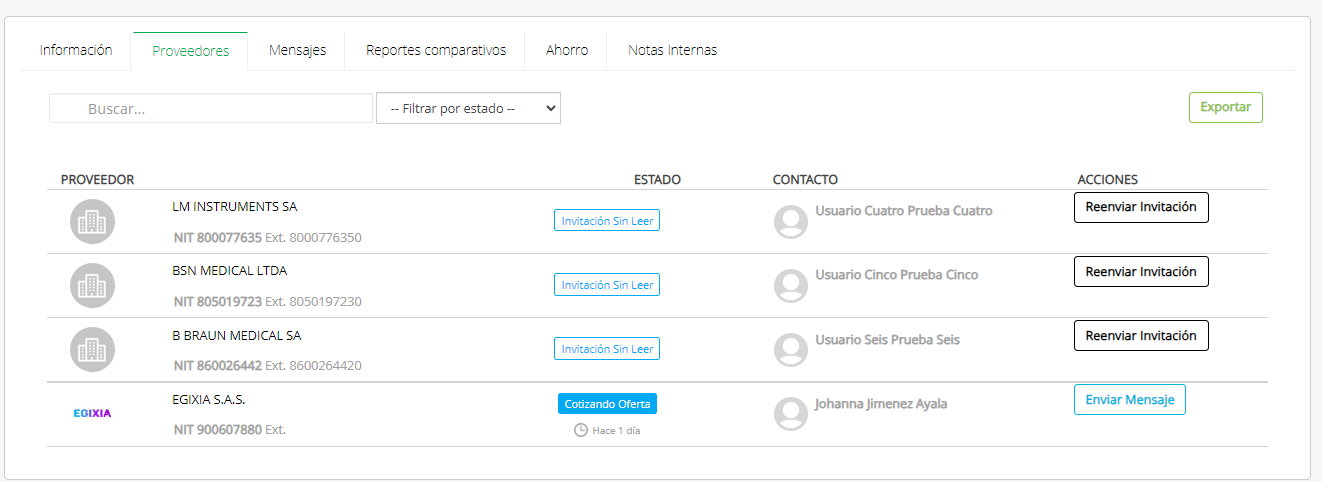Screen dimensions: 1322x482
Task: Open the Notas Internas tab
Action: [672, 50]
